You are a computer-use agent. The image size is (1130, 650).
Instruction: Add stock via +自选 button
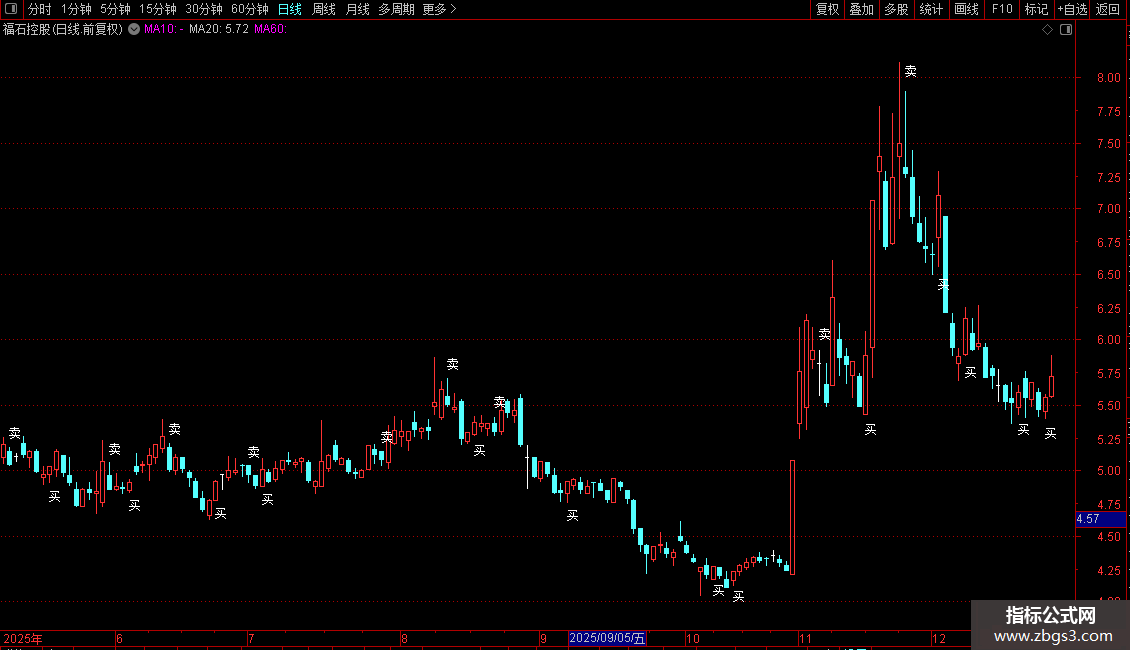pos(1072,9)
